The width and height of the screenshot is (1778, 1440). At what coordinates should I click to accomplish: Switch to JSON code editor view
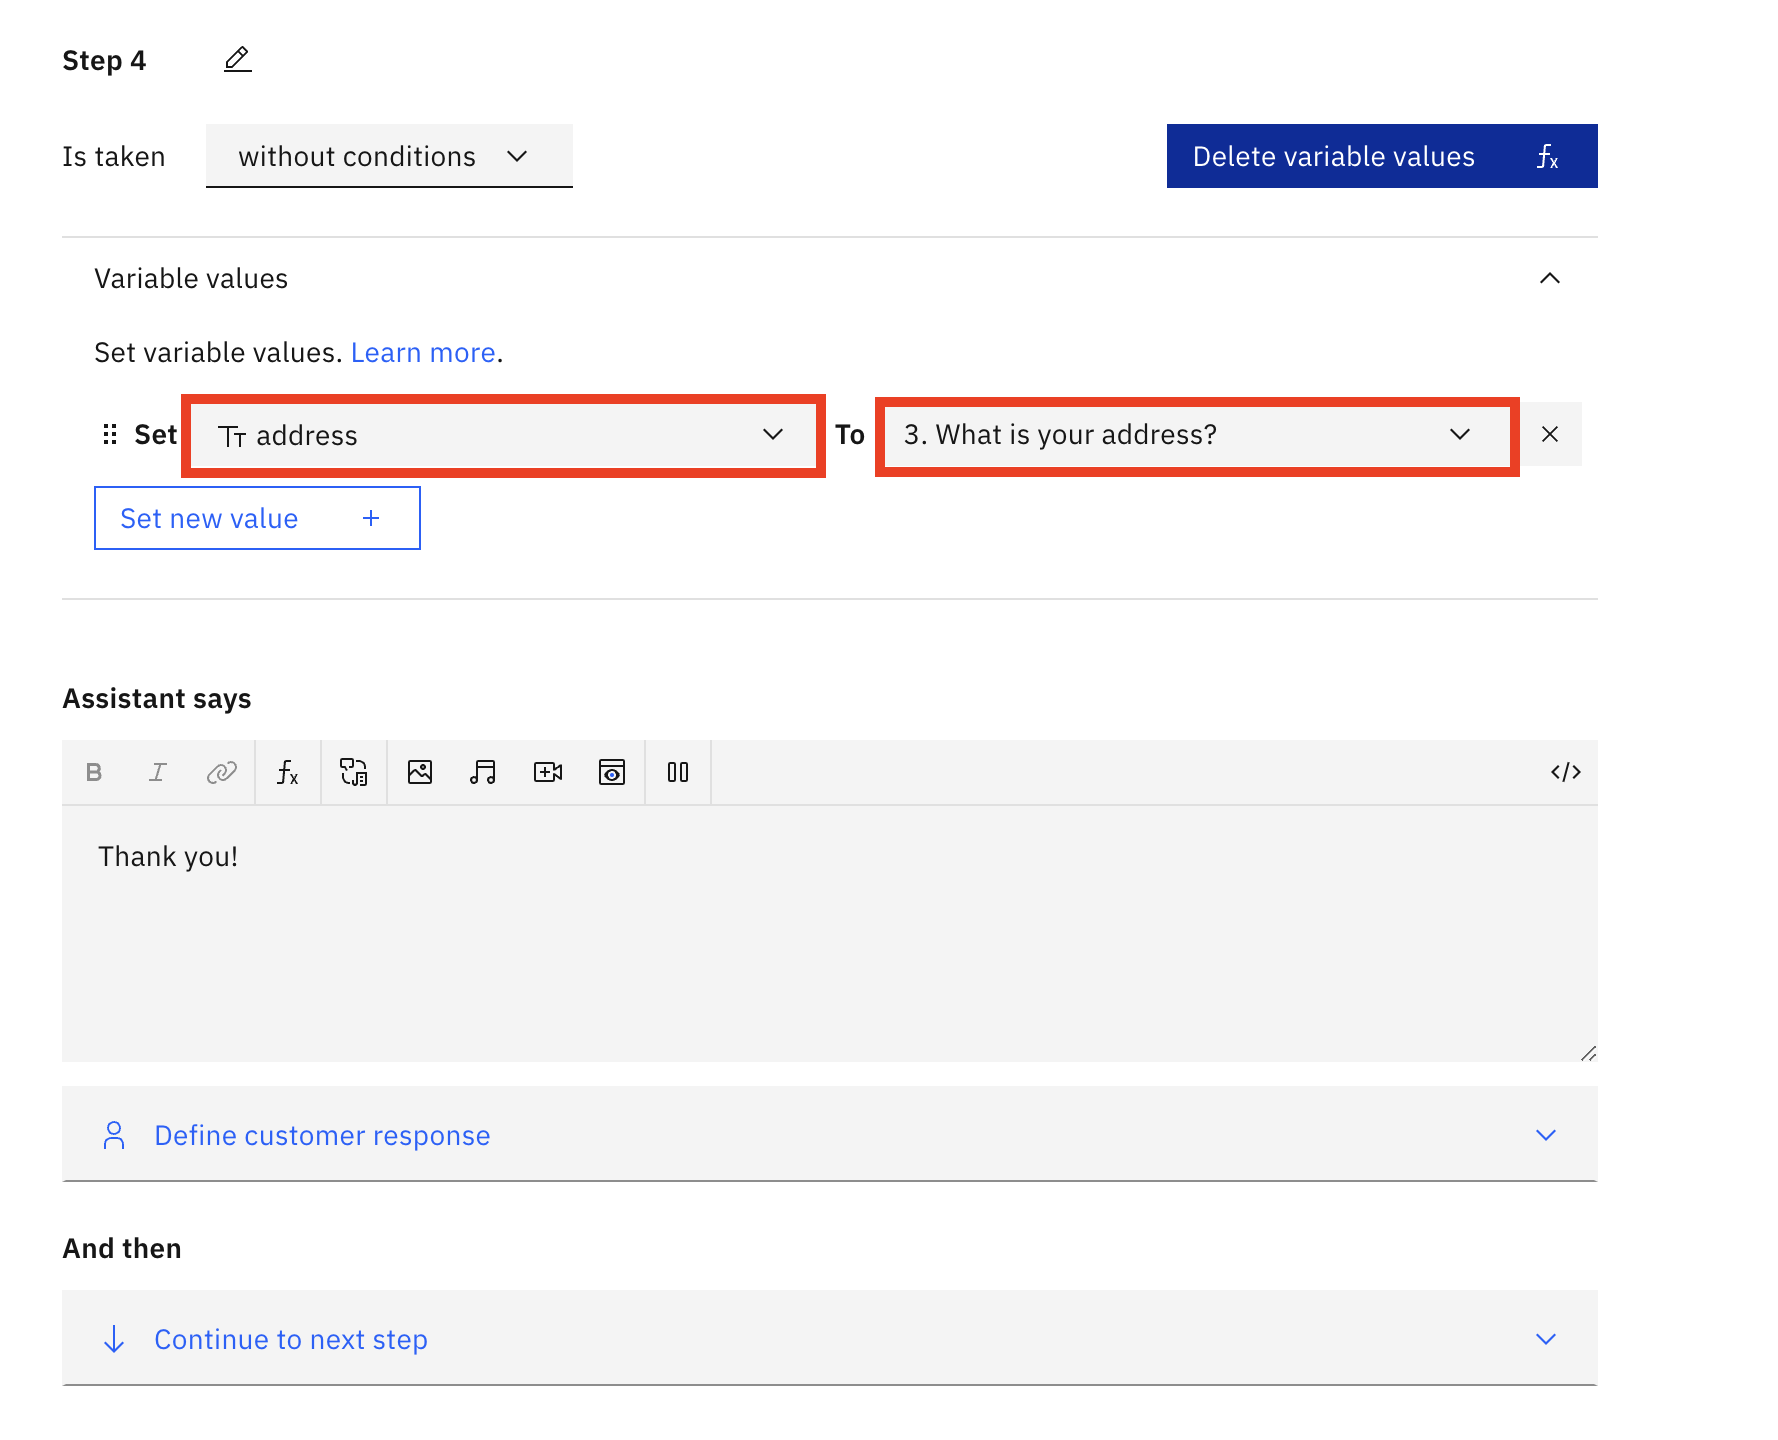click(x=1566, y=772)
